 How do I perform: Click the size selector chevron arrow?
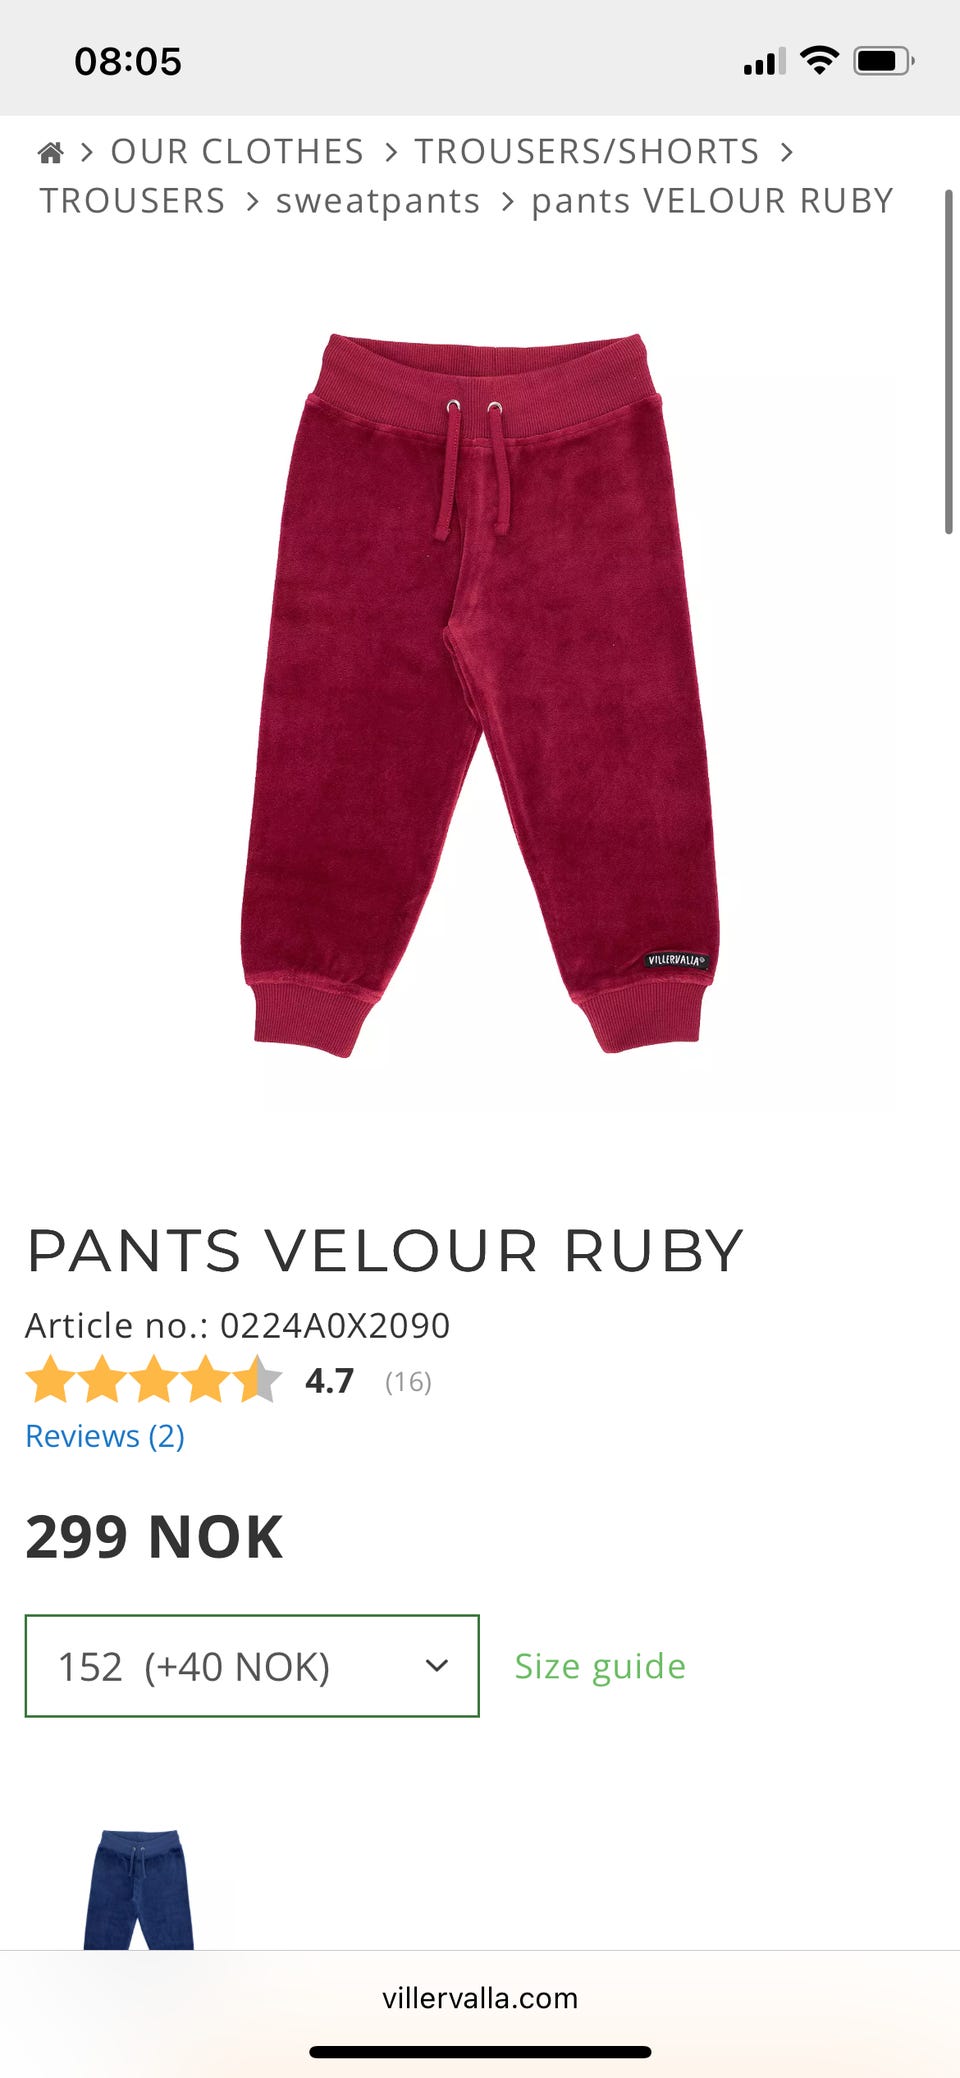436,1666
